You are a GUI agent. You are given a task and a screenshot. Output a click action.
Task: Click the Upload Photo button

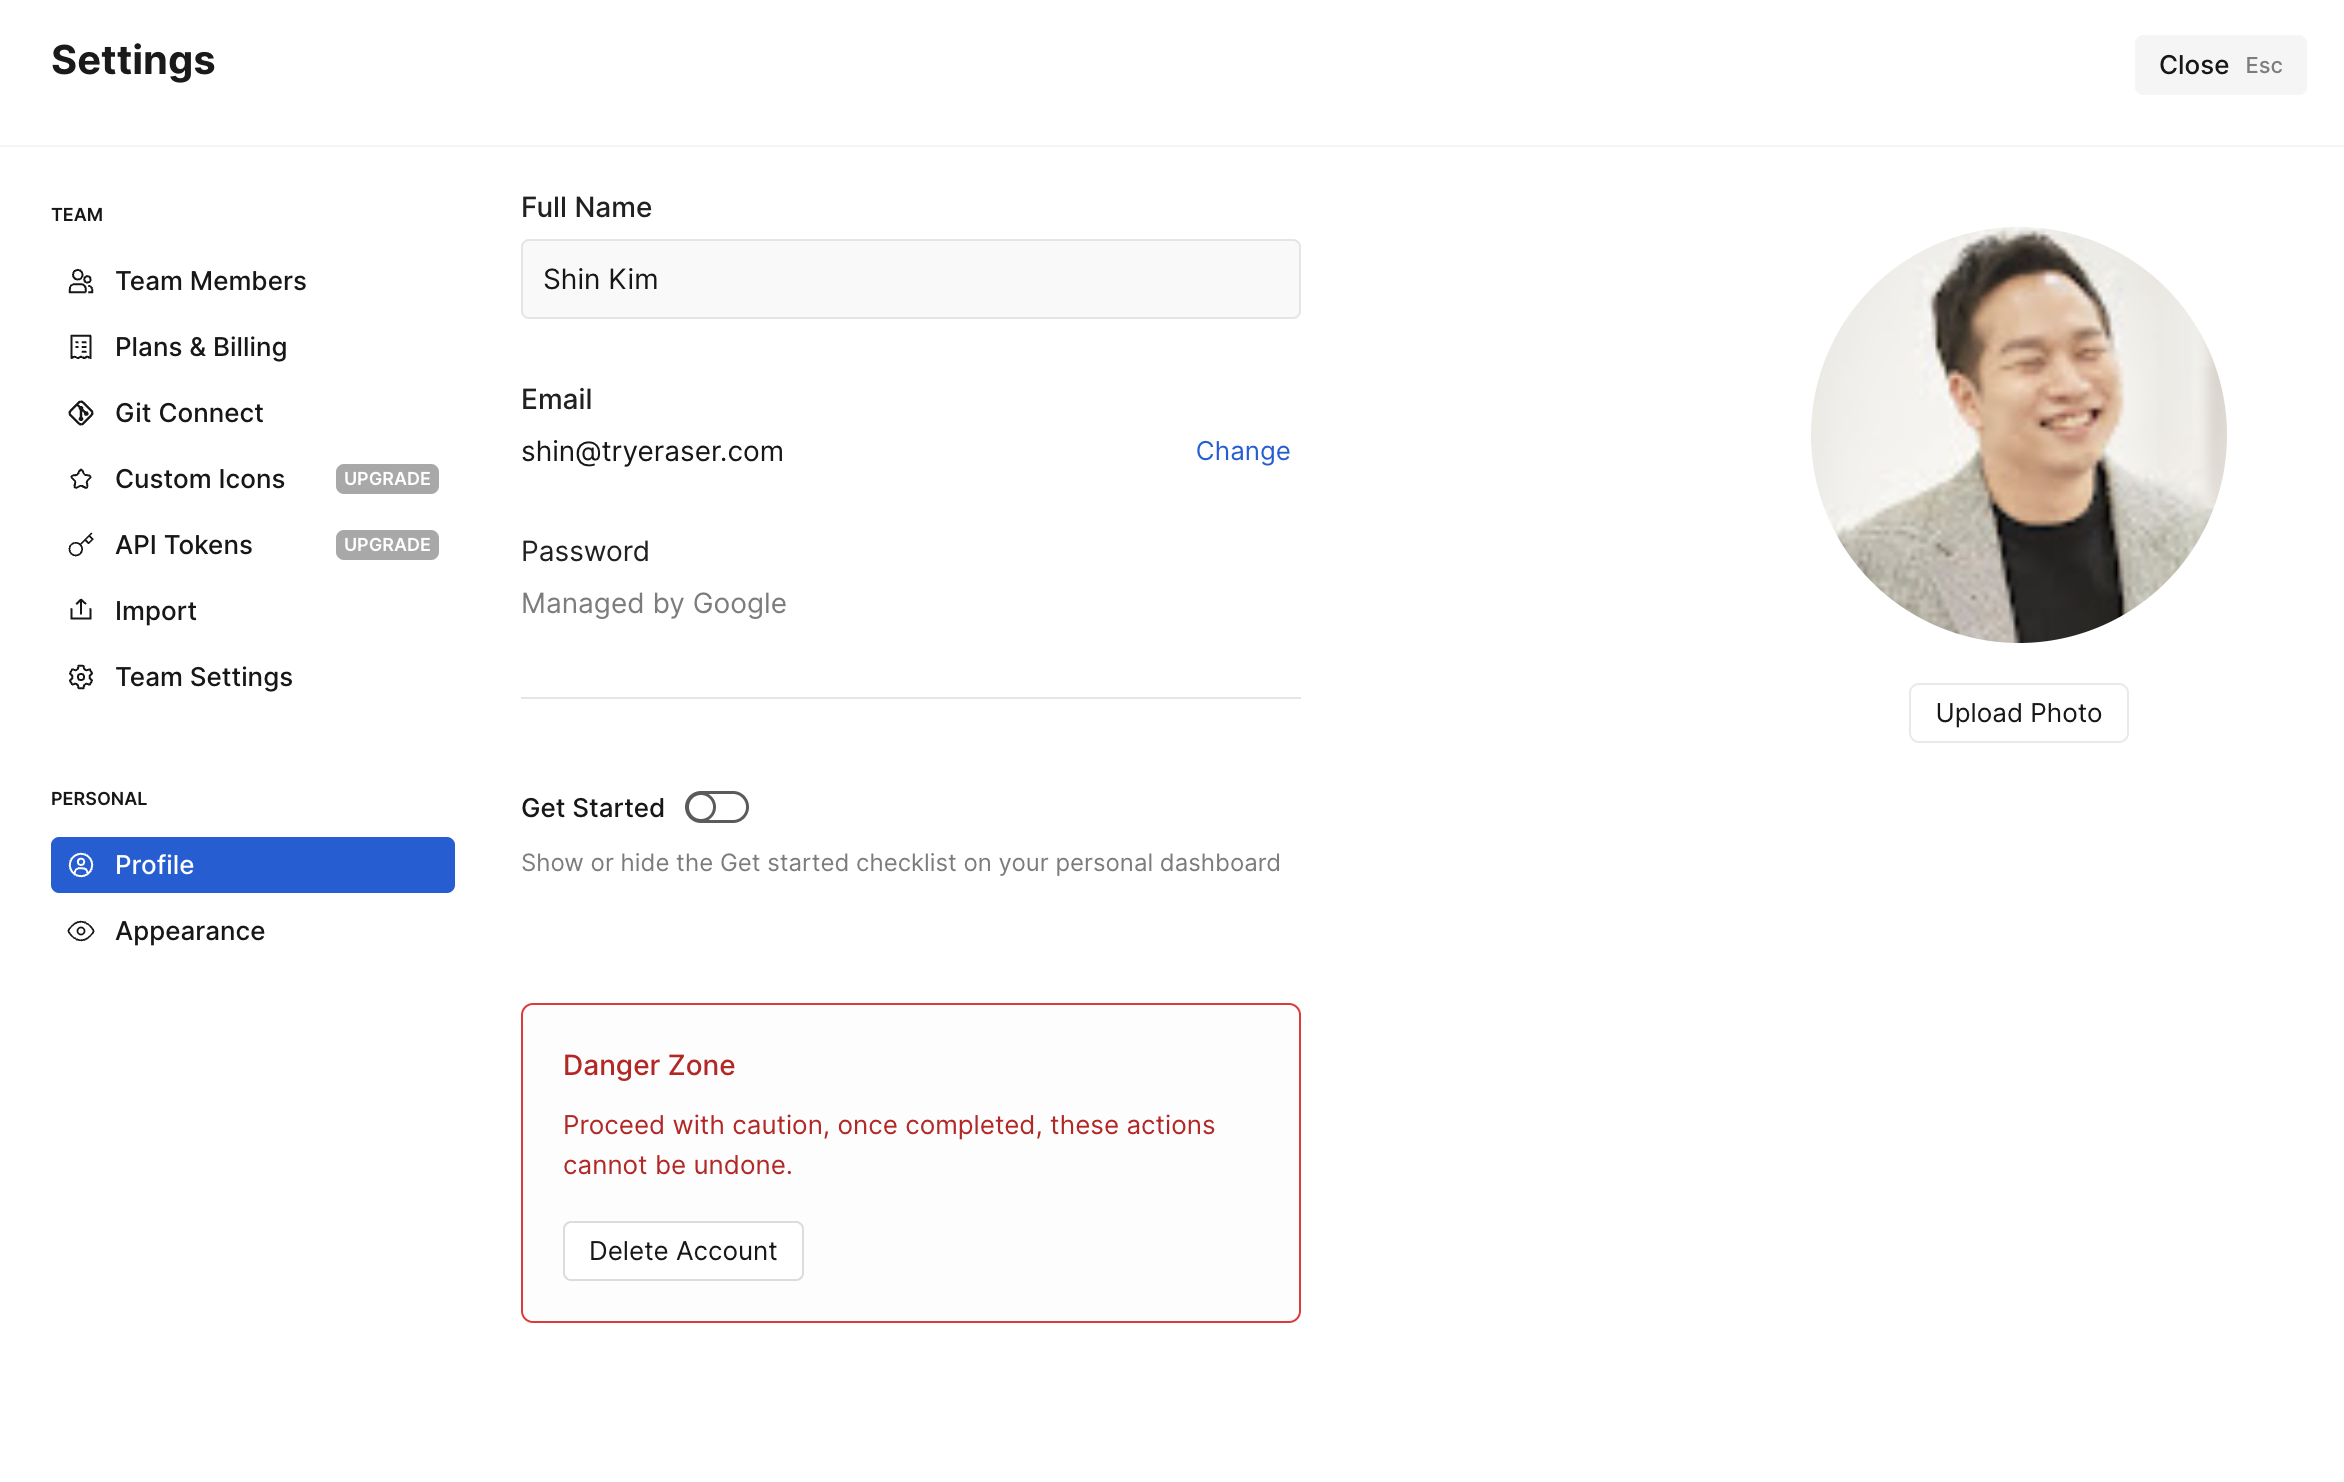pyautogui.click(x=2019, y=713)
